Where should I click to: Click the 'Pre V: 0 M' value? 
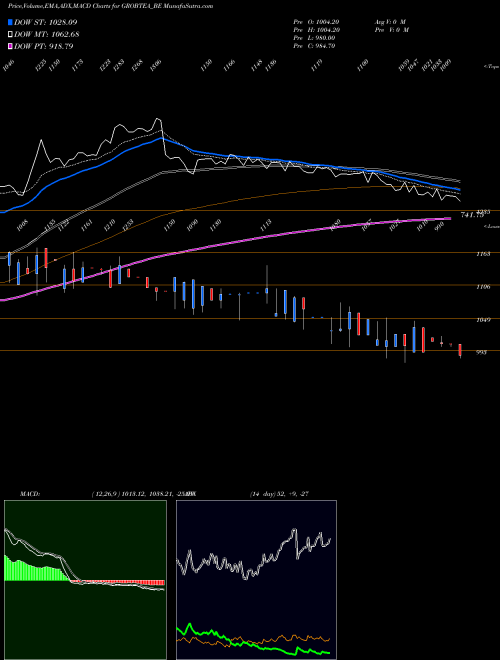click(x=393, y=30)
